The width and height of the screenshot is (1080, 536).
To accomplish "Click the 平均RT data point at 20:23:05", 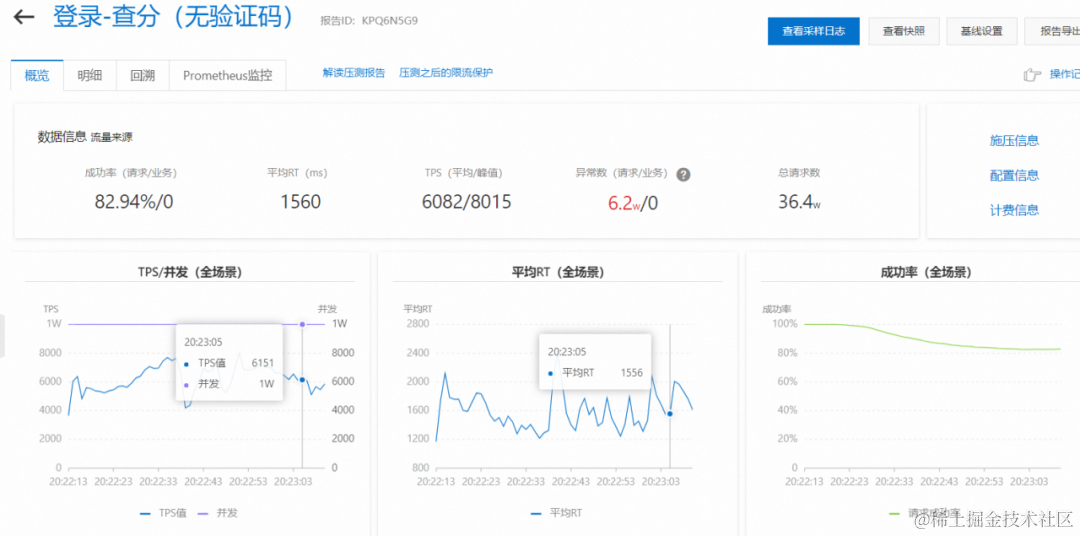I will (x=669, y=413).
